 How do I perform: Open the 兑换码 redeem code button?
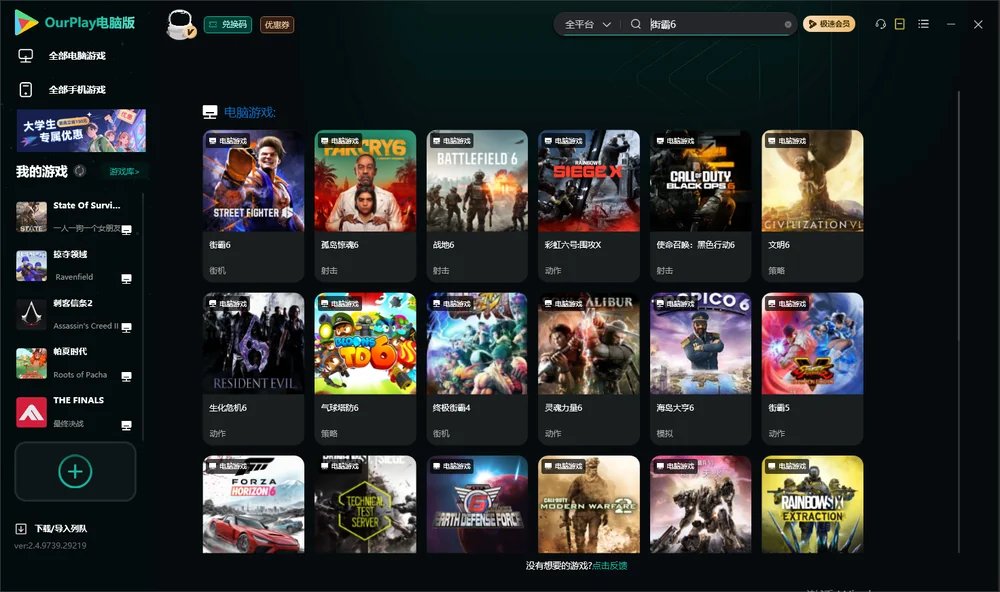[x=228, y=24]
